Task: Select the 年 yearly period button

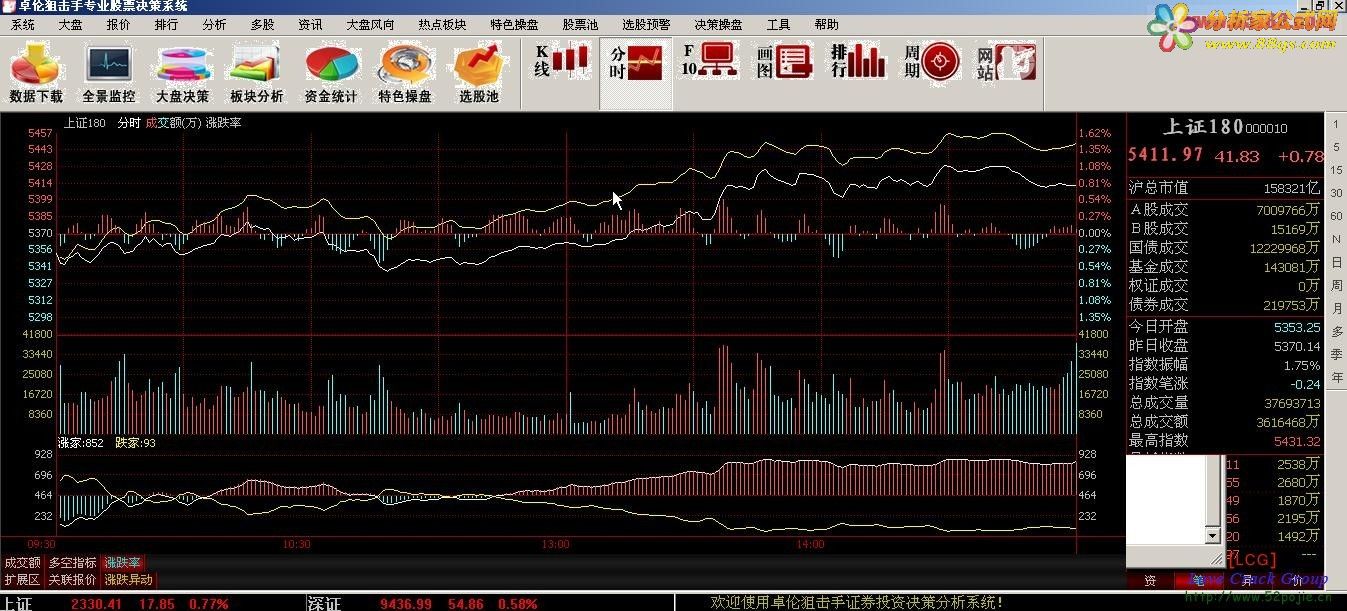Action: (1336, 377)
